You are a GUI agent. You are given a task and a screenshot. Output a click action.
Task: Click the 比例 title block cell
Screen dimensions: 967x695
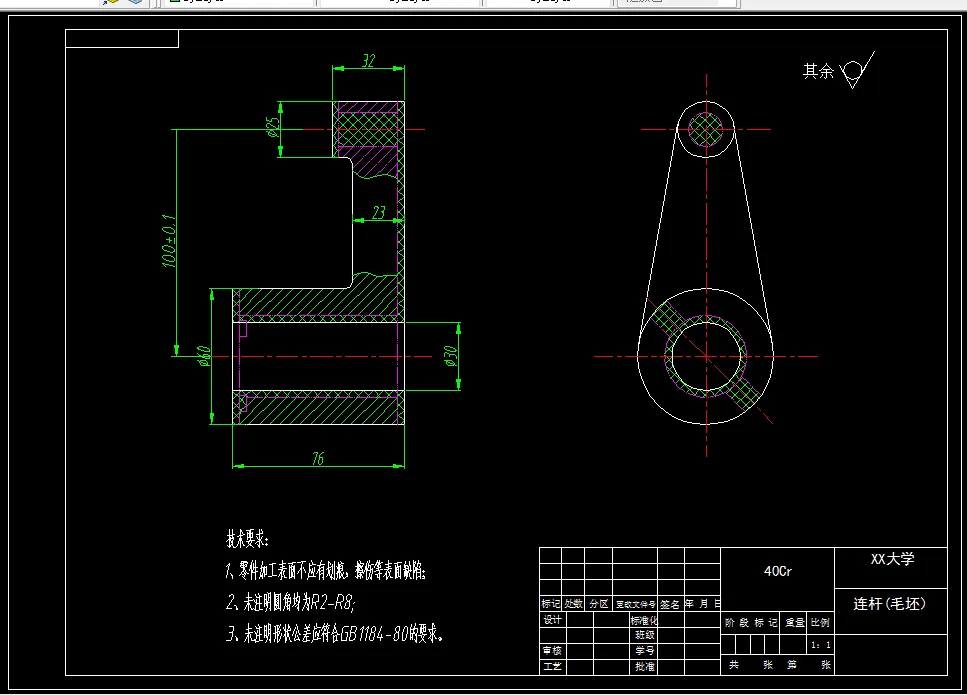point(820,623)
